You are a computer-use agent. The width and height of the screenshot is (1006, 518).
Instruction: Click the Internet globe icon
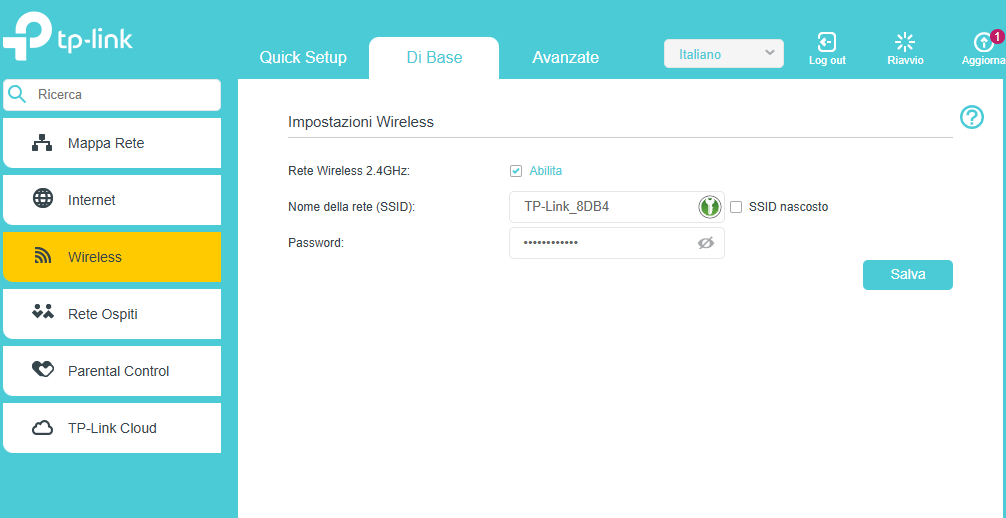[x=43, y=200]
